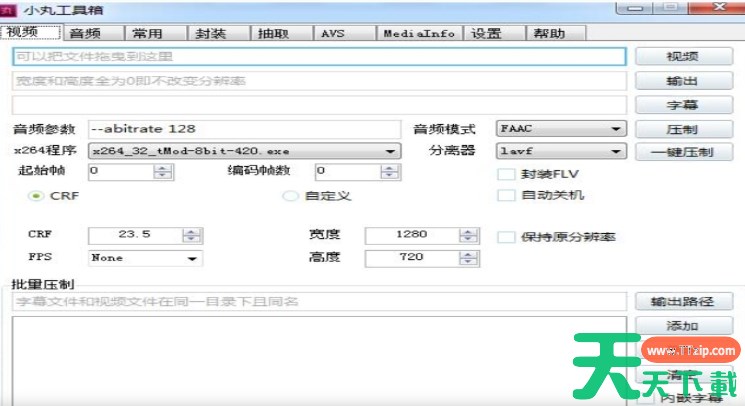Decrease the 宽度 width value with down arrow
The width and height of the screenshot is (745, 406).
click(x=468, y=240)
